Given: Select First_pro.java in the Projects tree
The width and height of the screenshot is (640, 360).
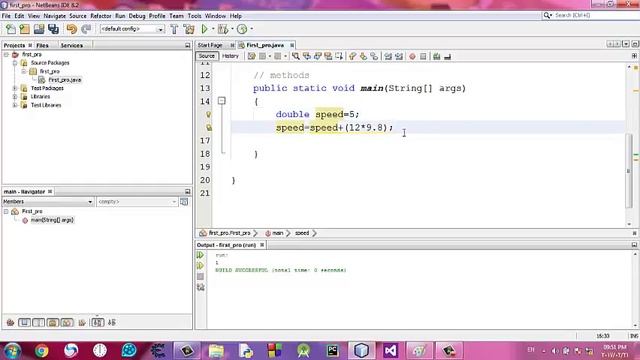Looking at the screenshot, I should tap(65, 80).
